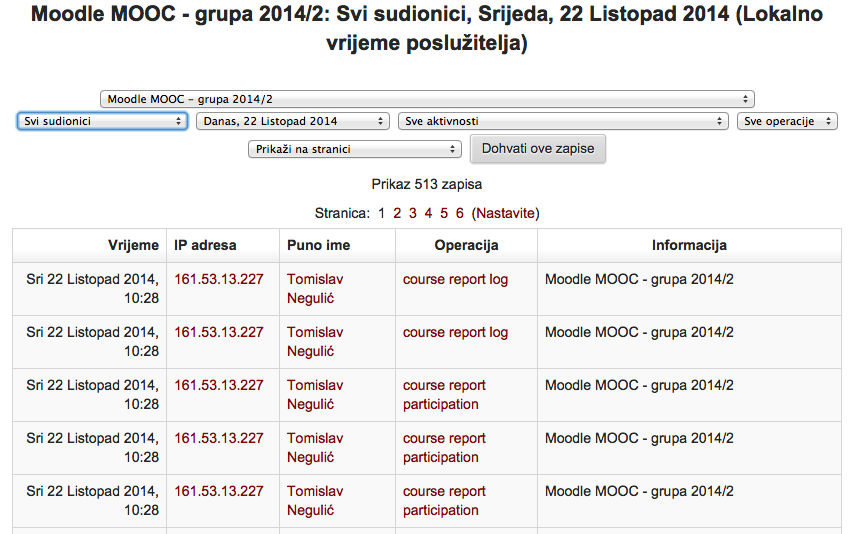Open Tomislav Negulić profile in first row
Screen dimensions: 849x534
(315, 289)
